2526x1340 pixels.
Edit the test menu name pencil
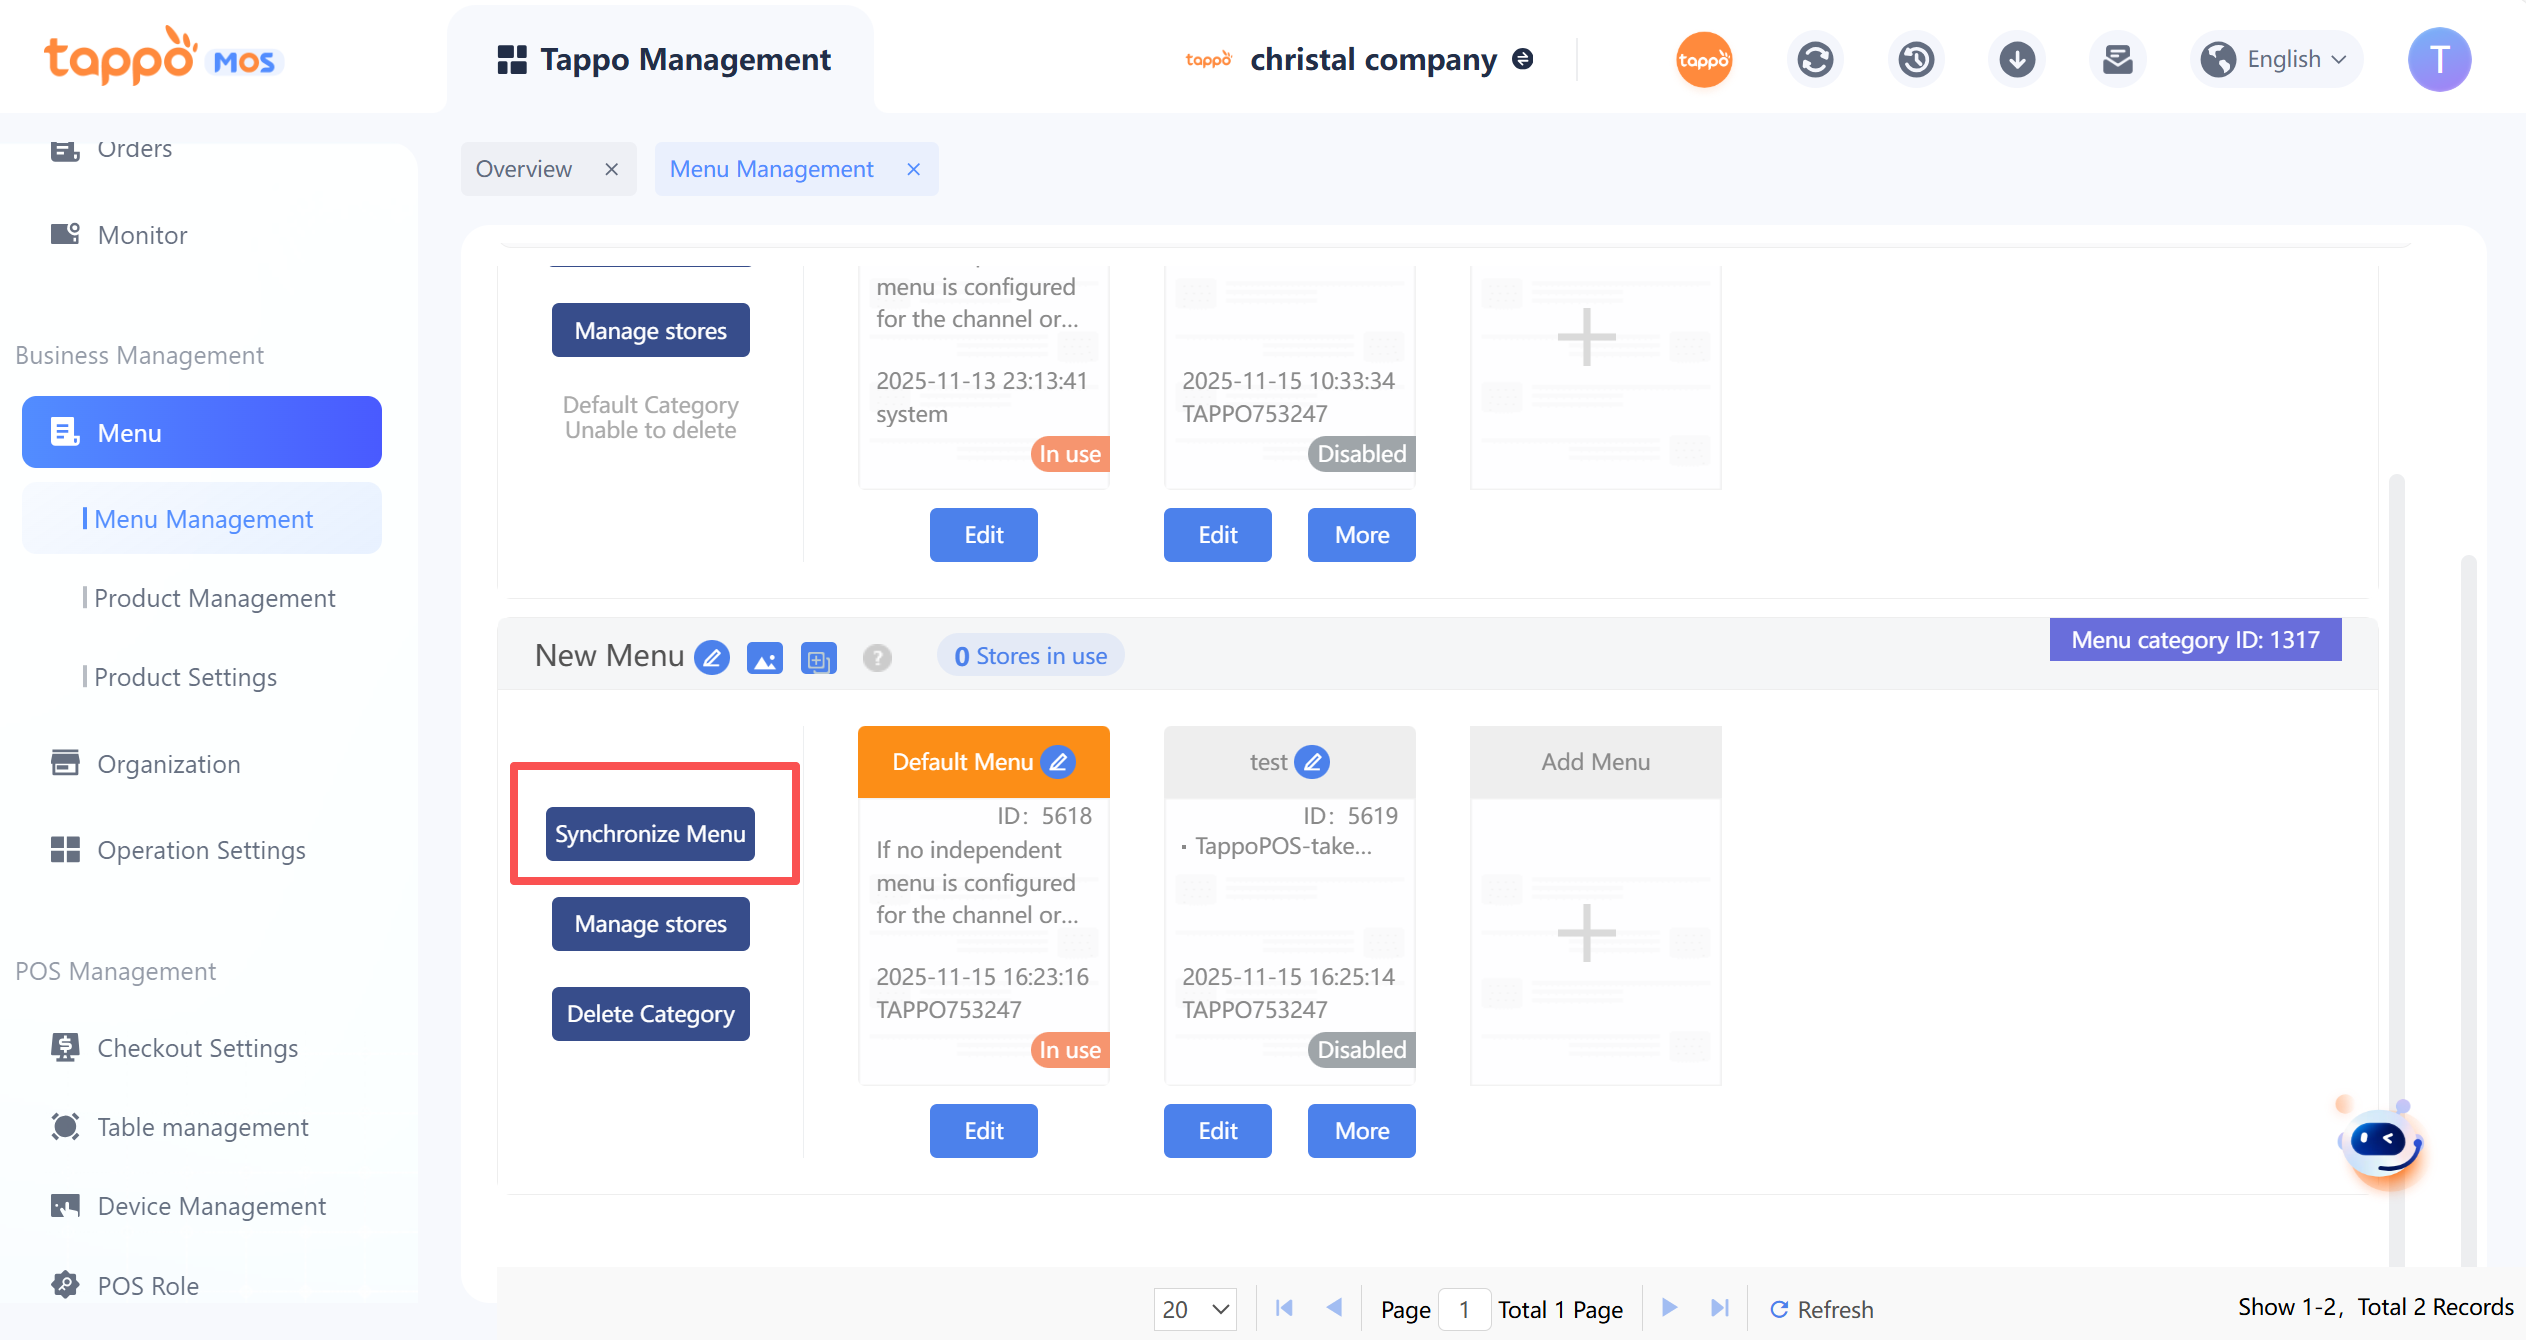pos(1312,762)
